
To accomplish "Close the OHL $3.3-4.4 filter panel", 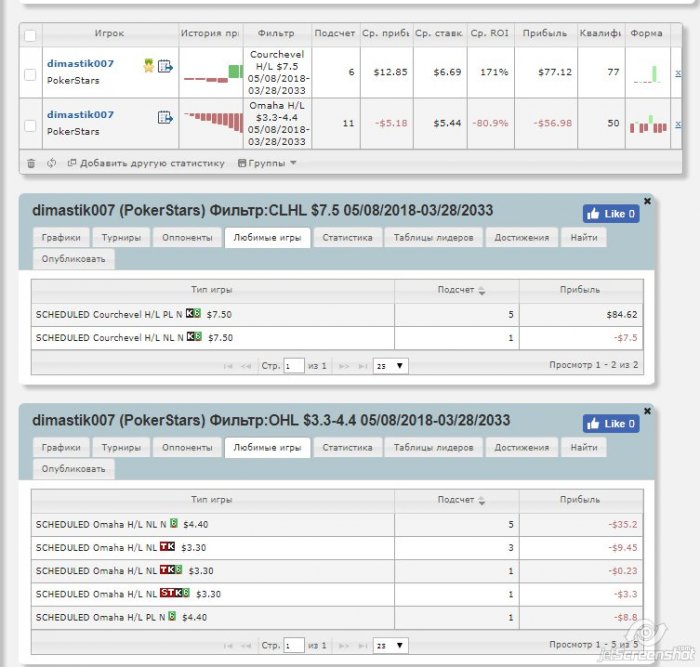I will click(x=647, y=410).
